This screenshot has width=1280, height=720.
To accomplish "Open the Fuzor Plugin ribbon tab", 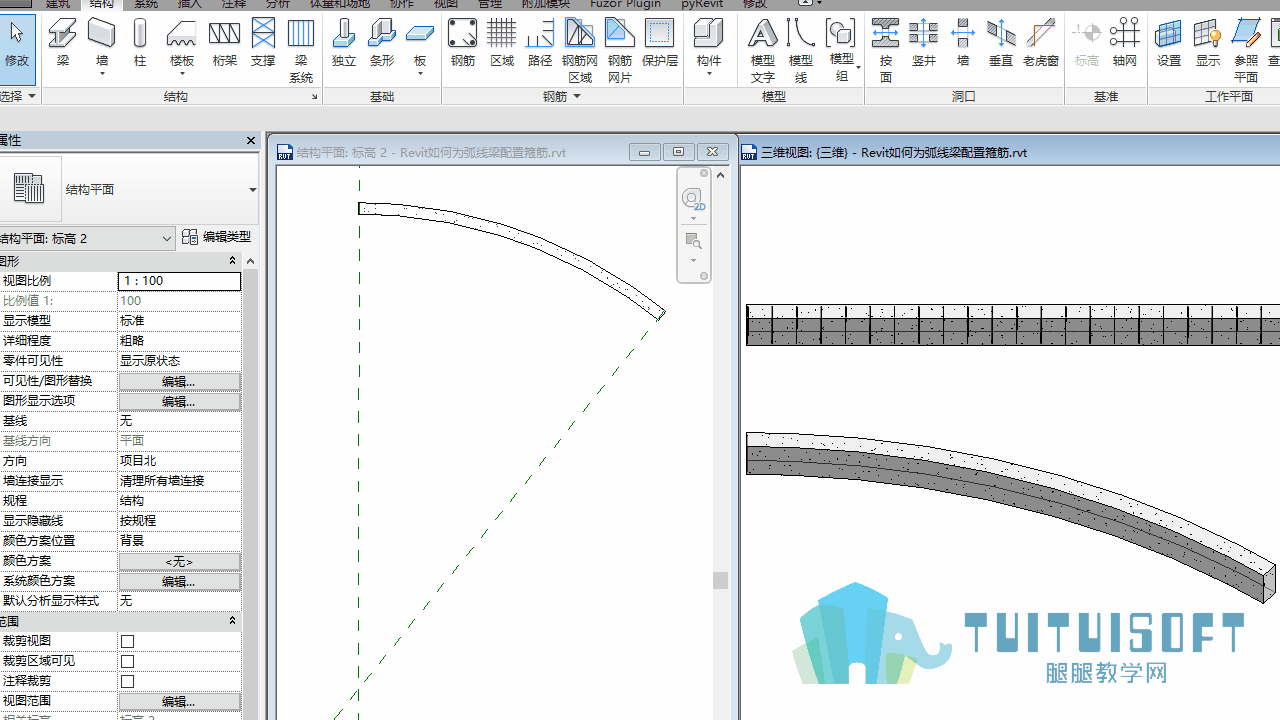I will click(x=626, y=4).
